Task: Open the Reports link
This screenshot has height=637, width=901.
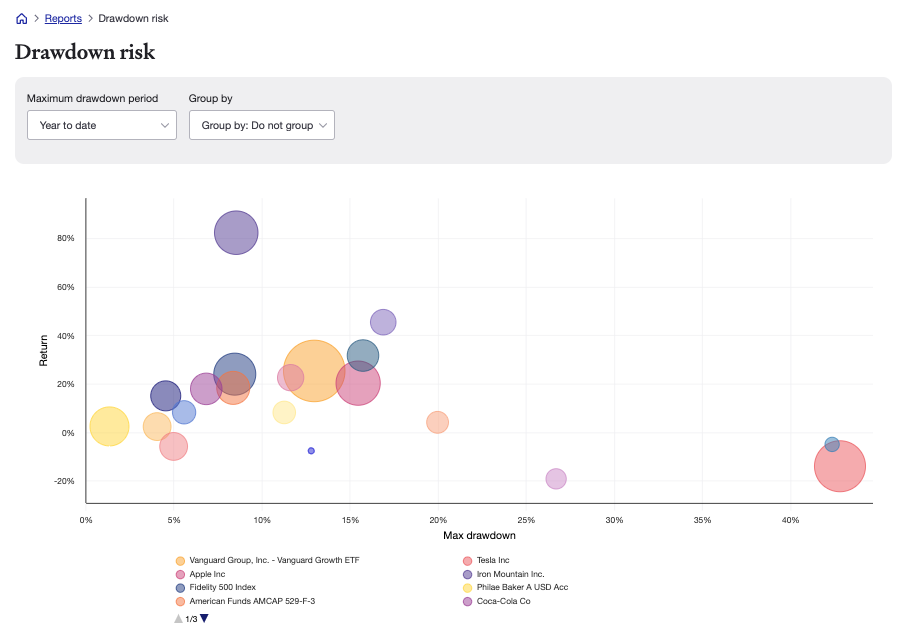Action: [x=63, y=18]
